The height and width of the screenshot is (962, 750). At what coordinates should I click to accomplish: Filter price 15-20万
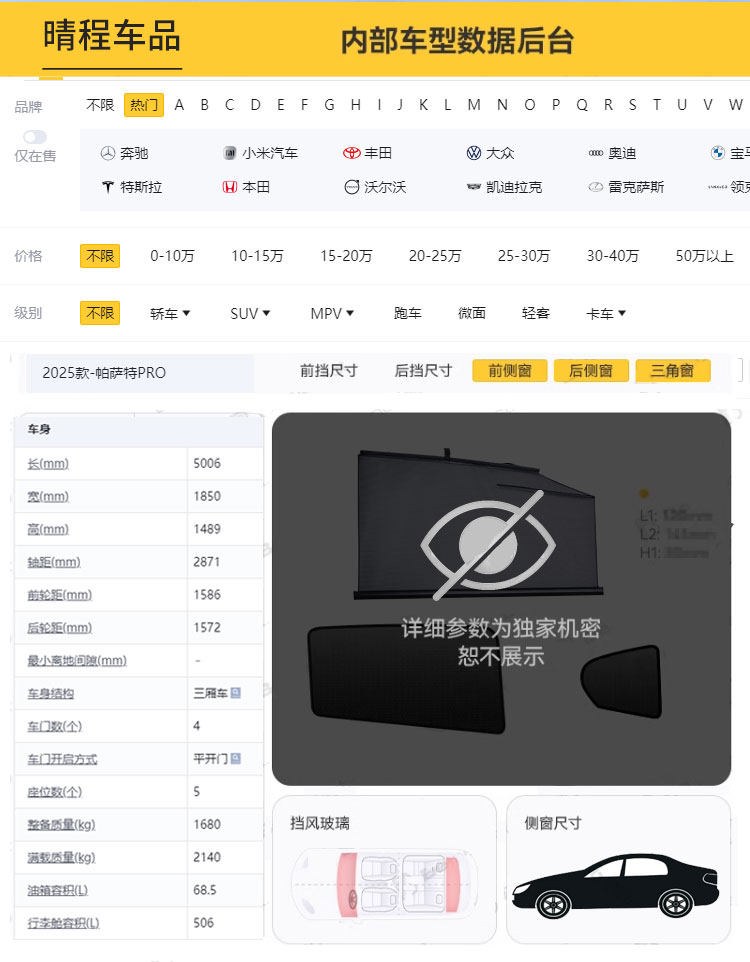coord(346,256)
